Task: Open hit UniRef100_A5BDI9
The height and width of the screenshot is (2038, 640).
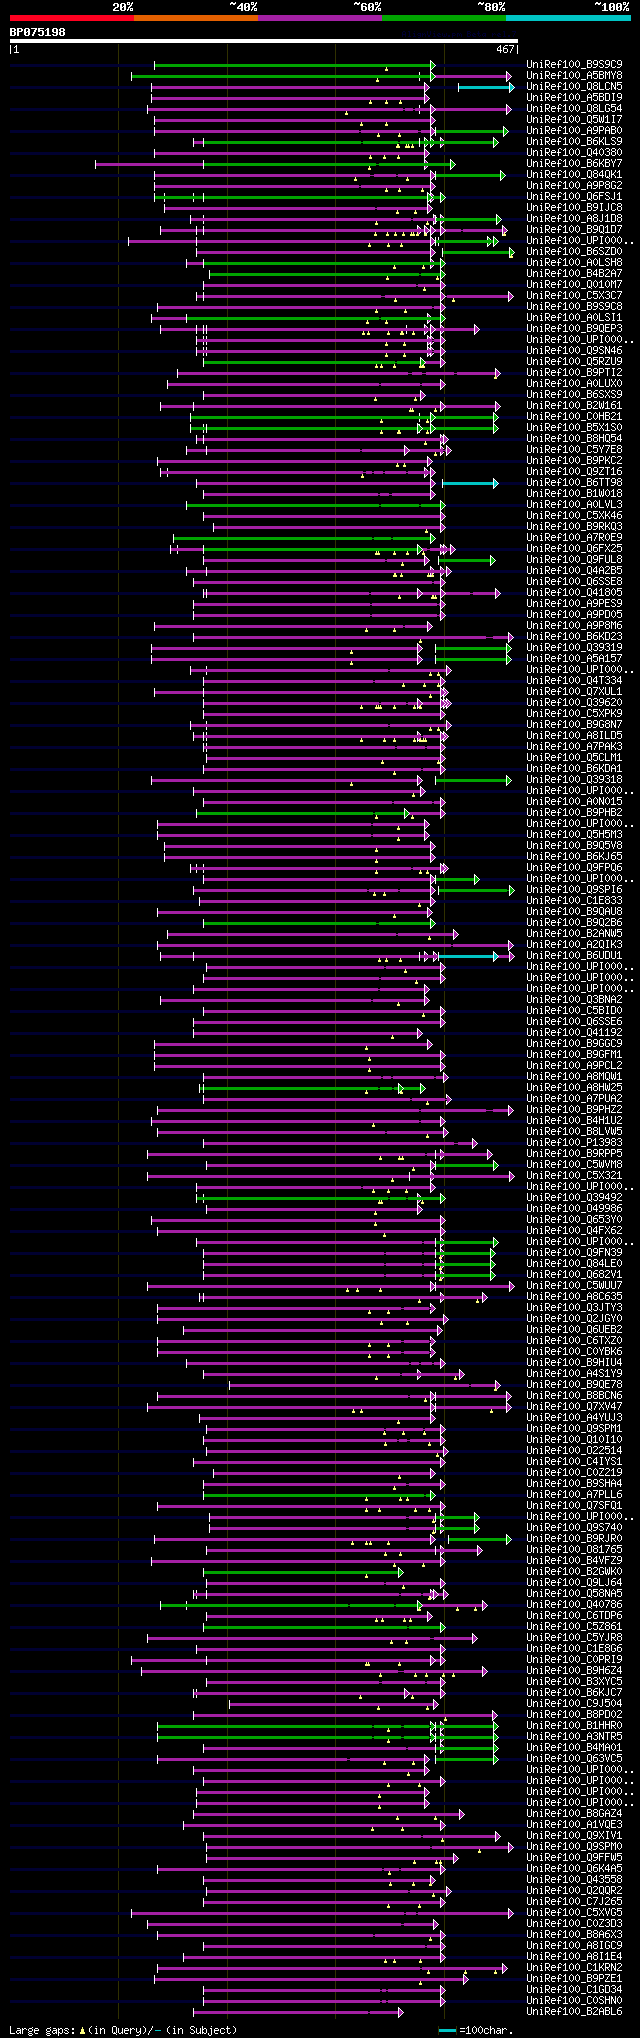Action: click(574, 97)
